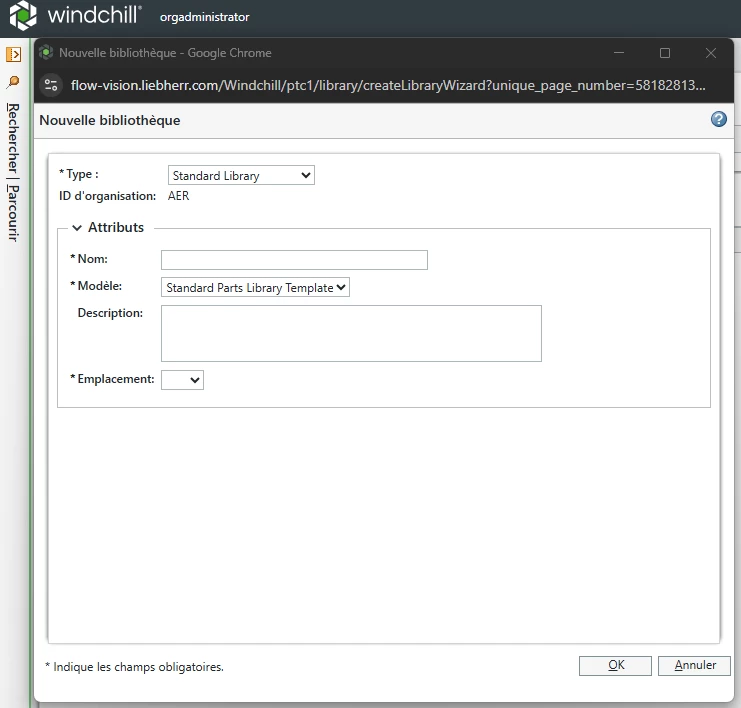The image size is (741, 708).
Task: Select the Parcourir sidebar tab
Action: 13,213
